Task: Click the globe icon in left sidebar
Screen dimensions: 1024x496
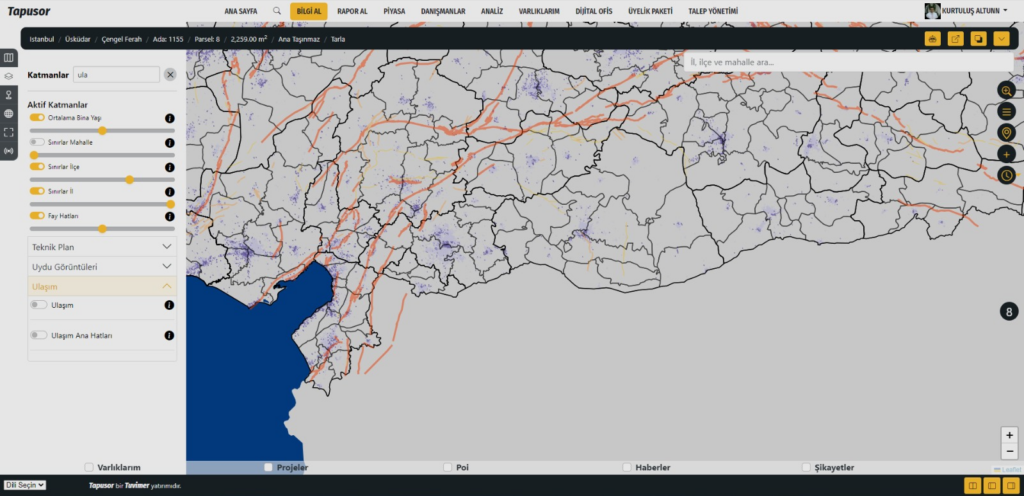Action: [9, 113]
